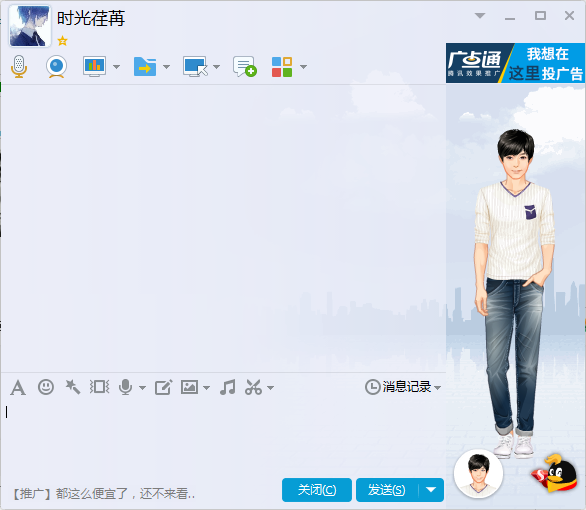Click the handwriting input pencil icon
586x510 pixels.
click(x=164, y=387)
